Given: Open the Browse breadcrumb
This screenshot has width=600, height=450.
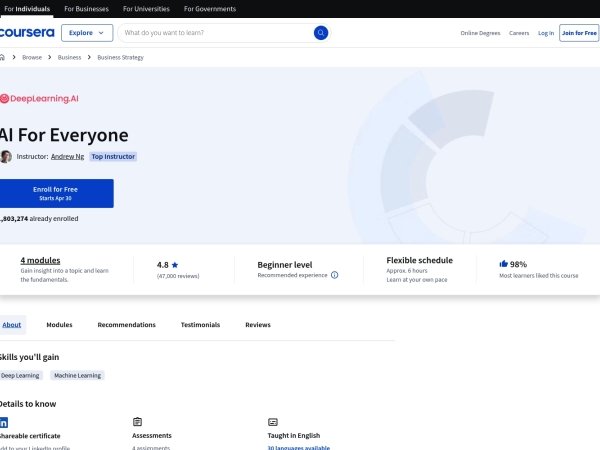Looking at the screenshot, I should click(x=32, y=57).
